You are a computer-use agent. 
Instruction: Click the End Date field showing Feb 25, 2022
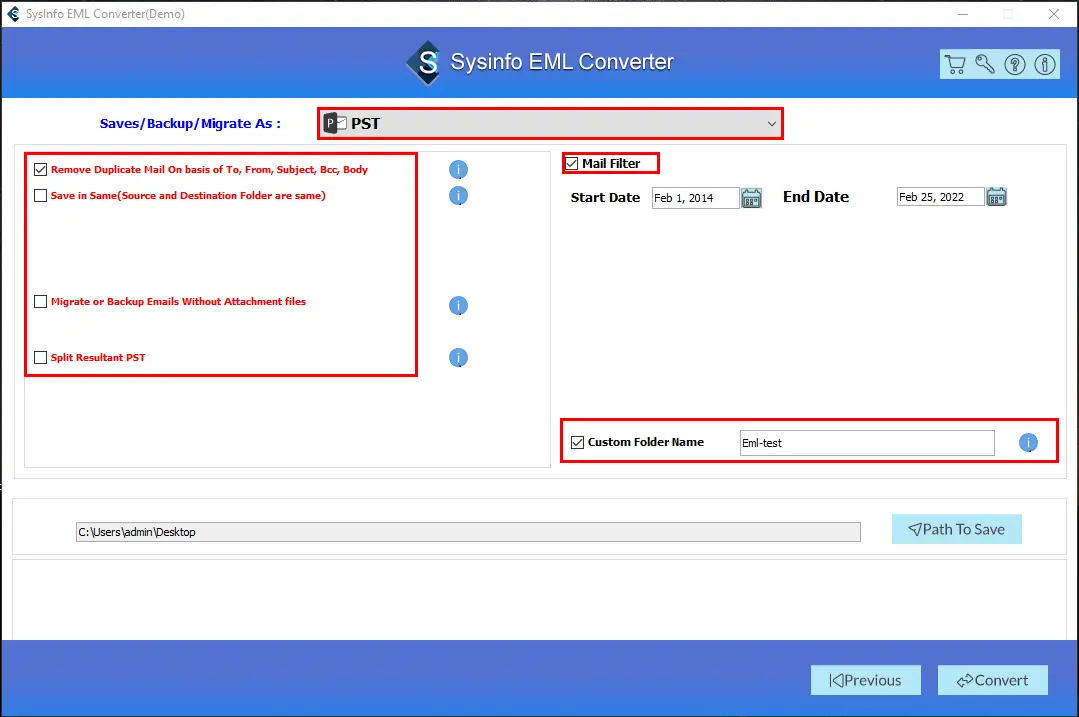[941, 197]
